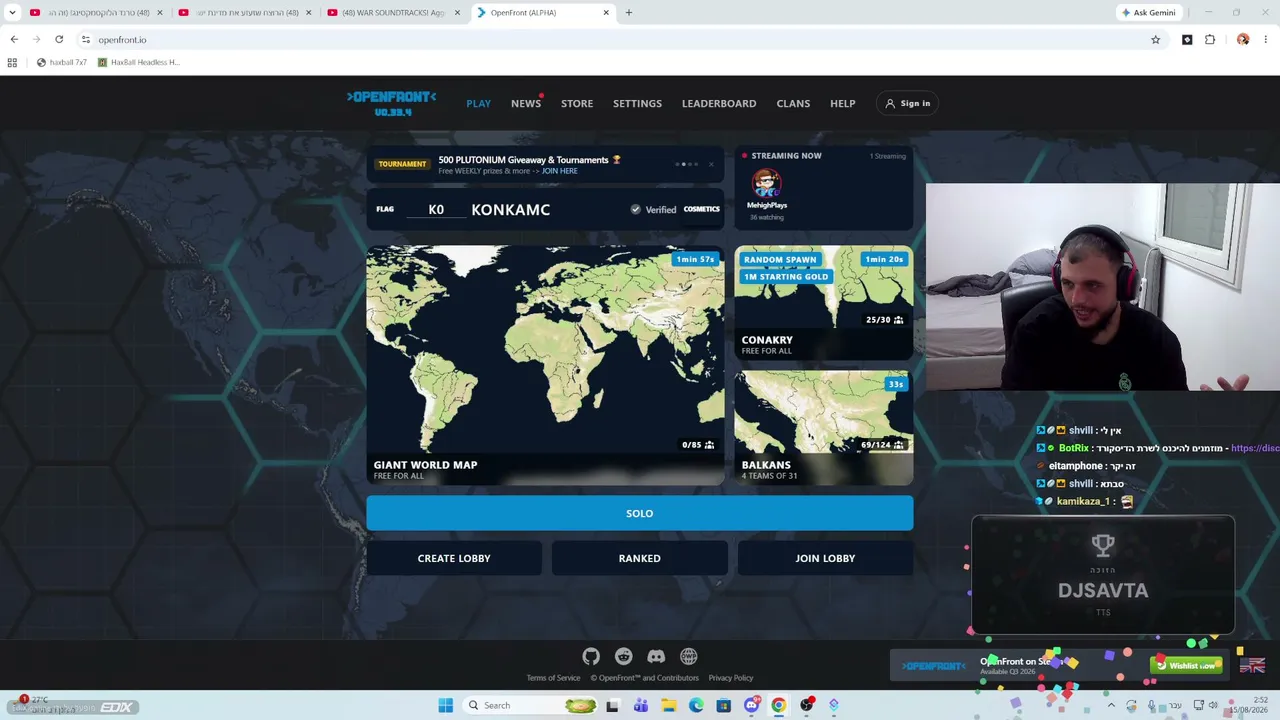Image resolution: width=1280 pixels, height=720 pixels.
Task: Click the Sign in button
Action: coord(908,103)
